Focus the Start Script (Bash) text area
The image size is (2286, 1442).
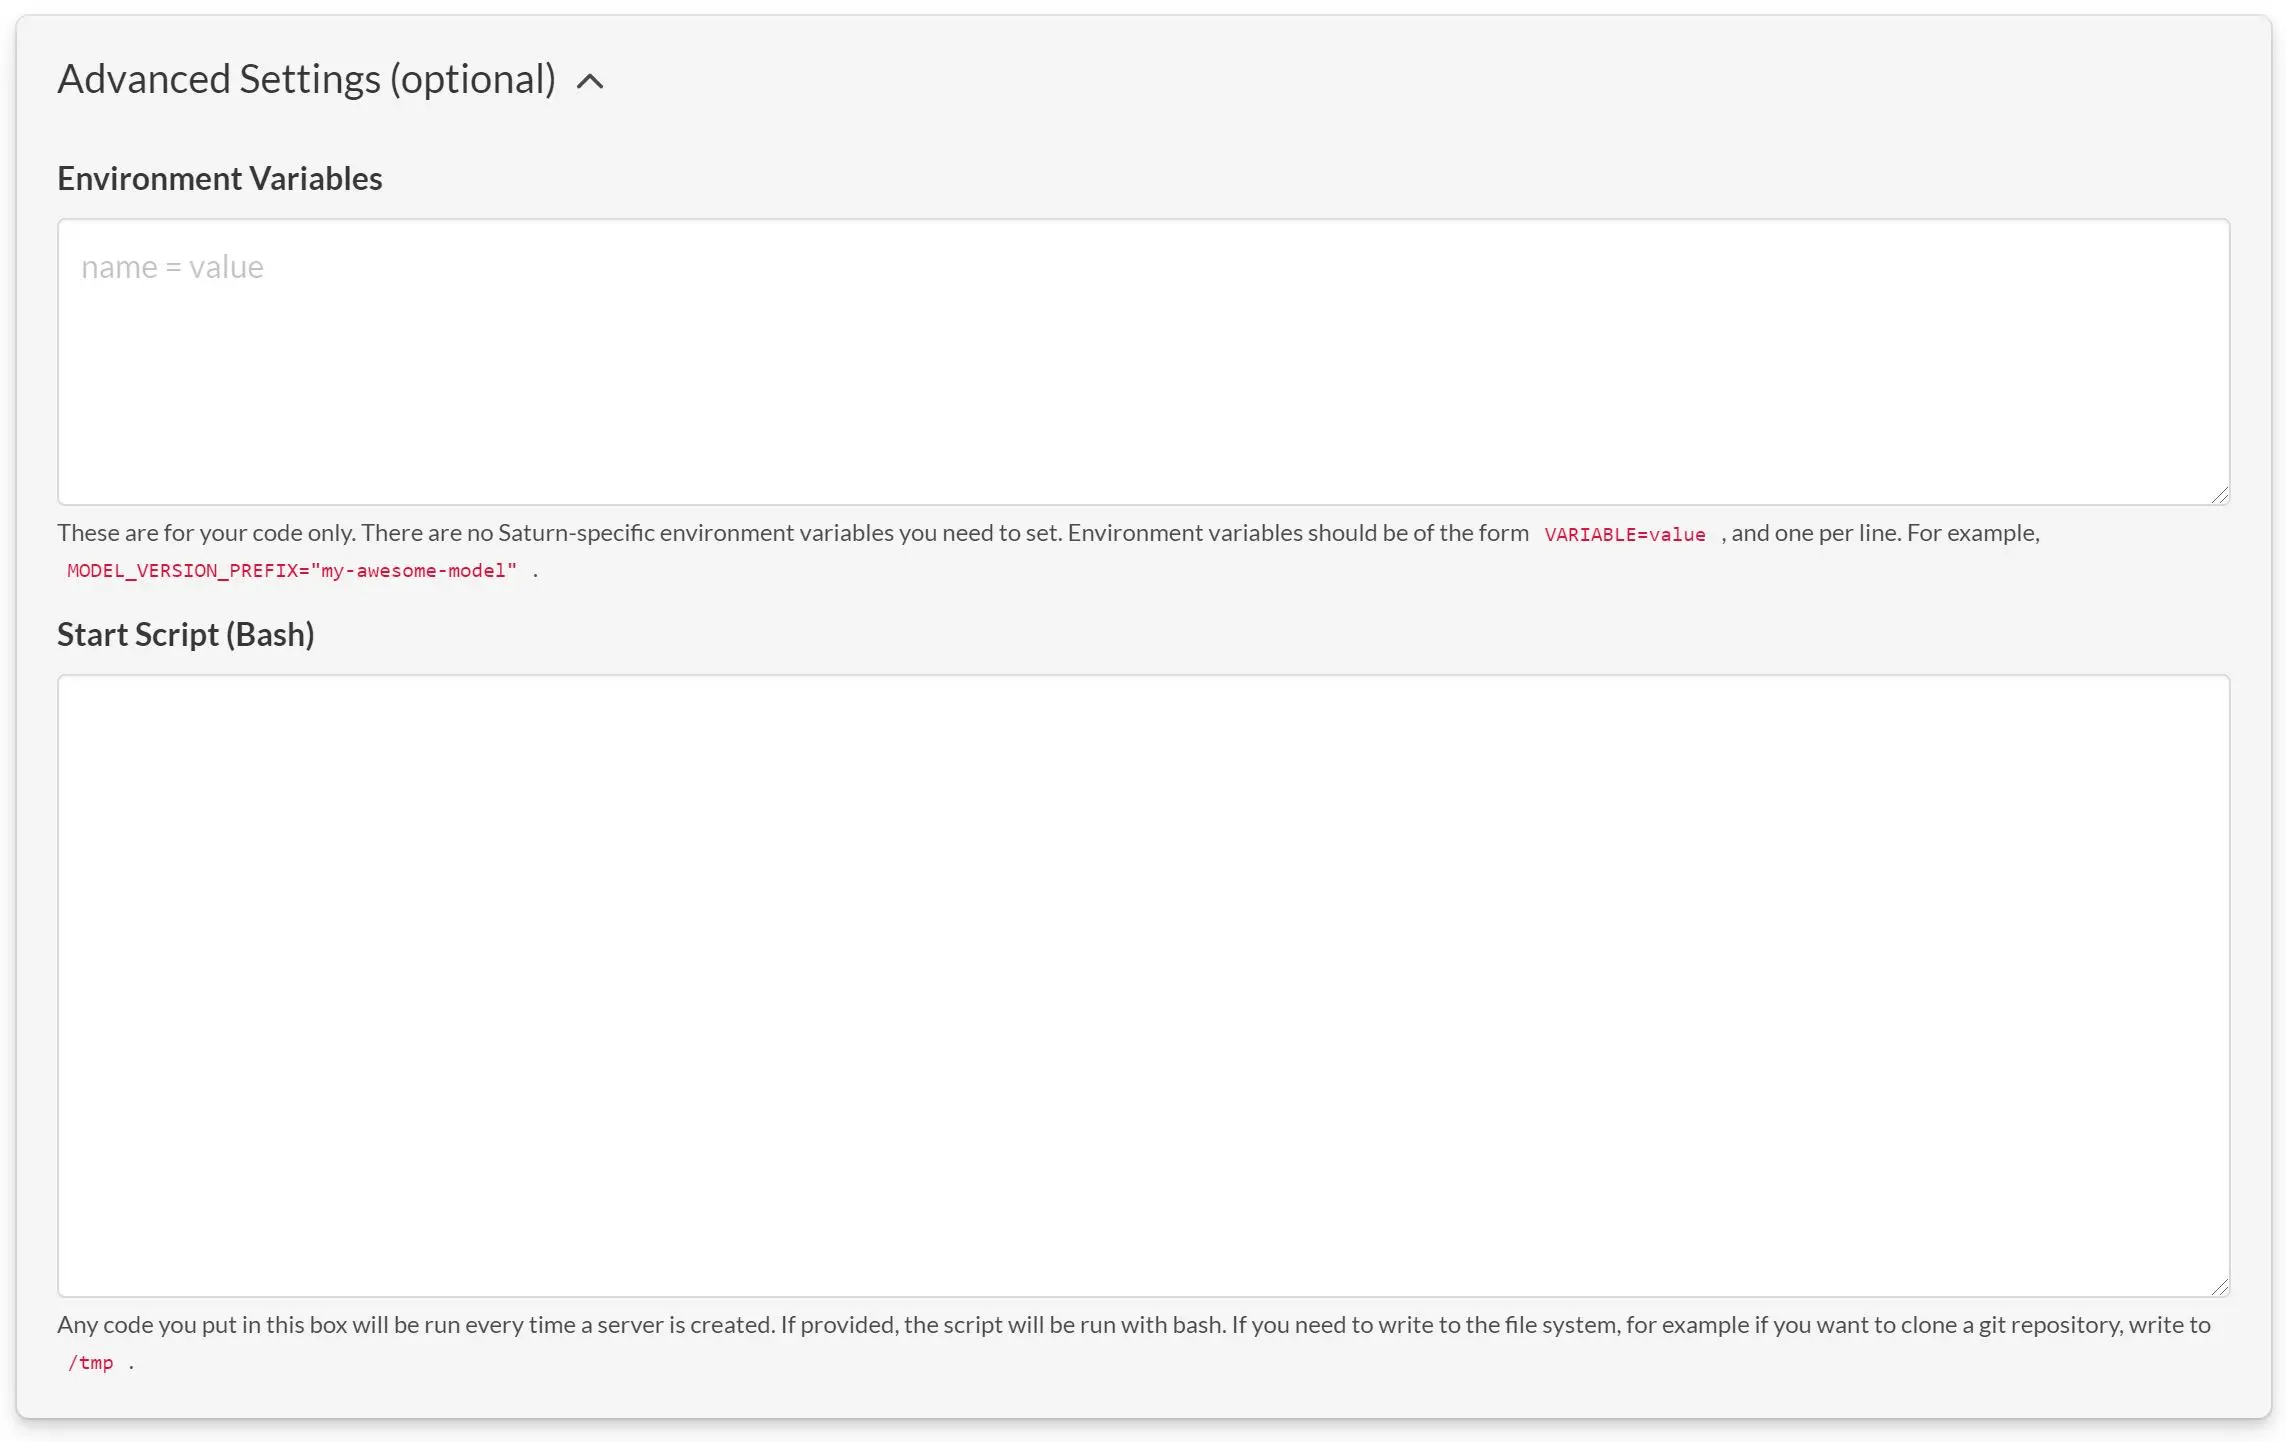click(x=1142, y=985)
